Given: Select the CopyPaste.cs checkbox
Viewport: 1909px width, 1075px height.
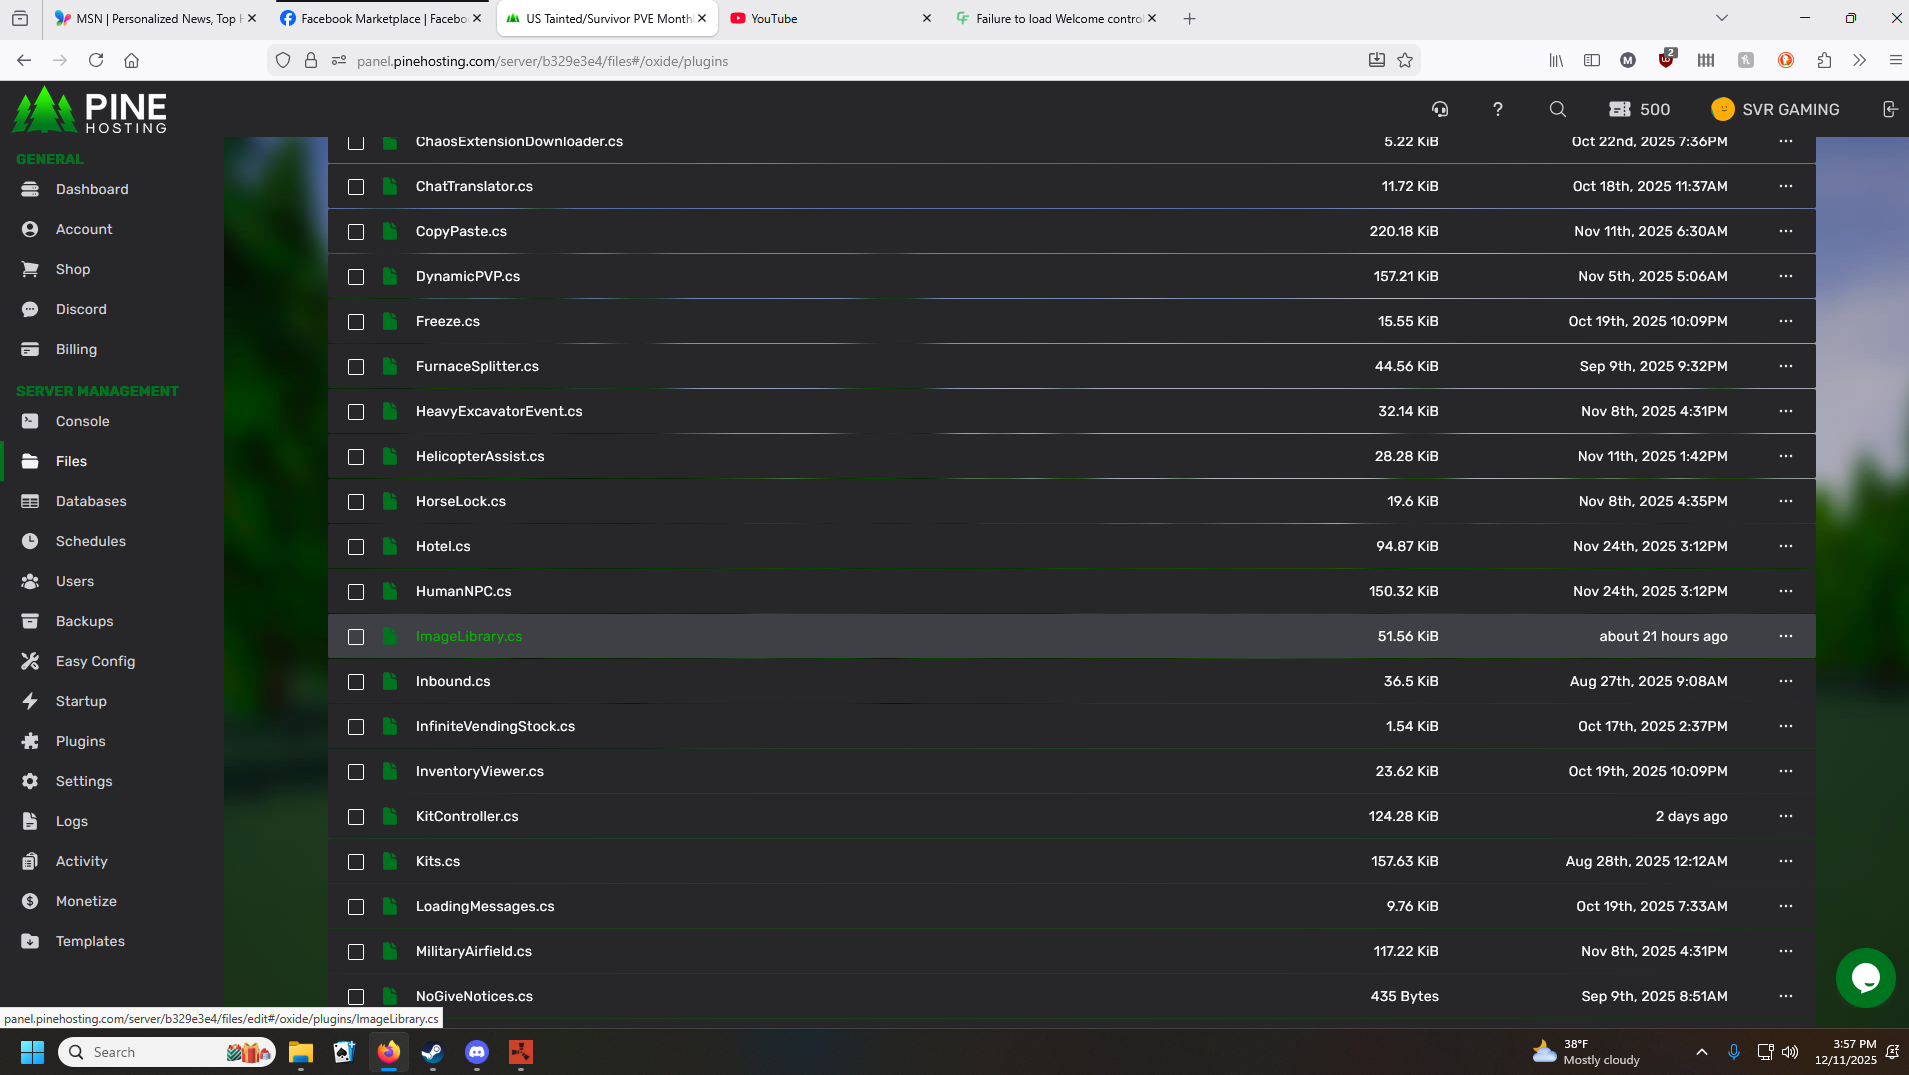Looking at the screenshot, I should (x=356, y=232).
